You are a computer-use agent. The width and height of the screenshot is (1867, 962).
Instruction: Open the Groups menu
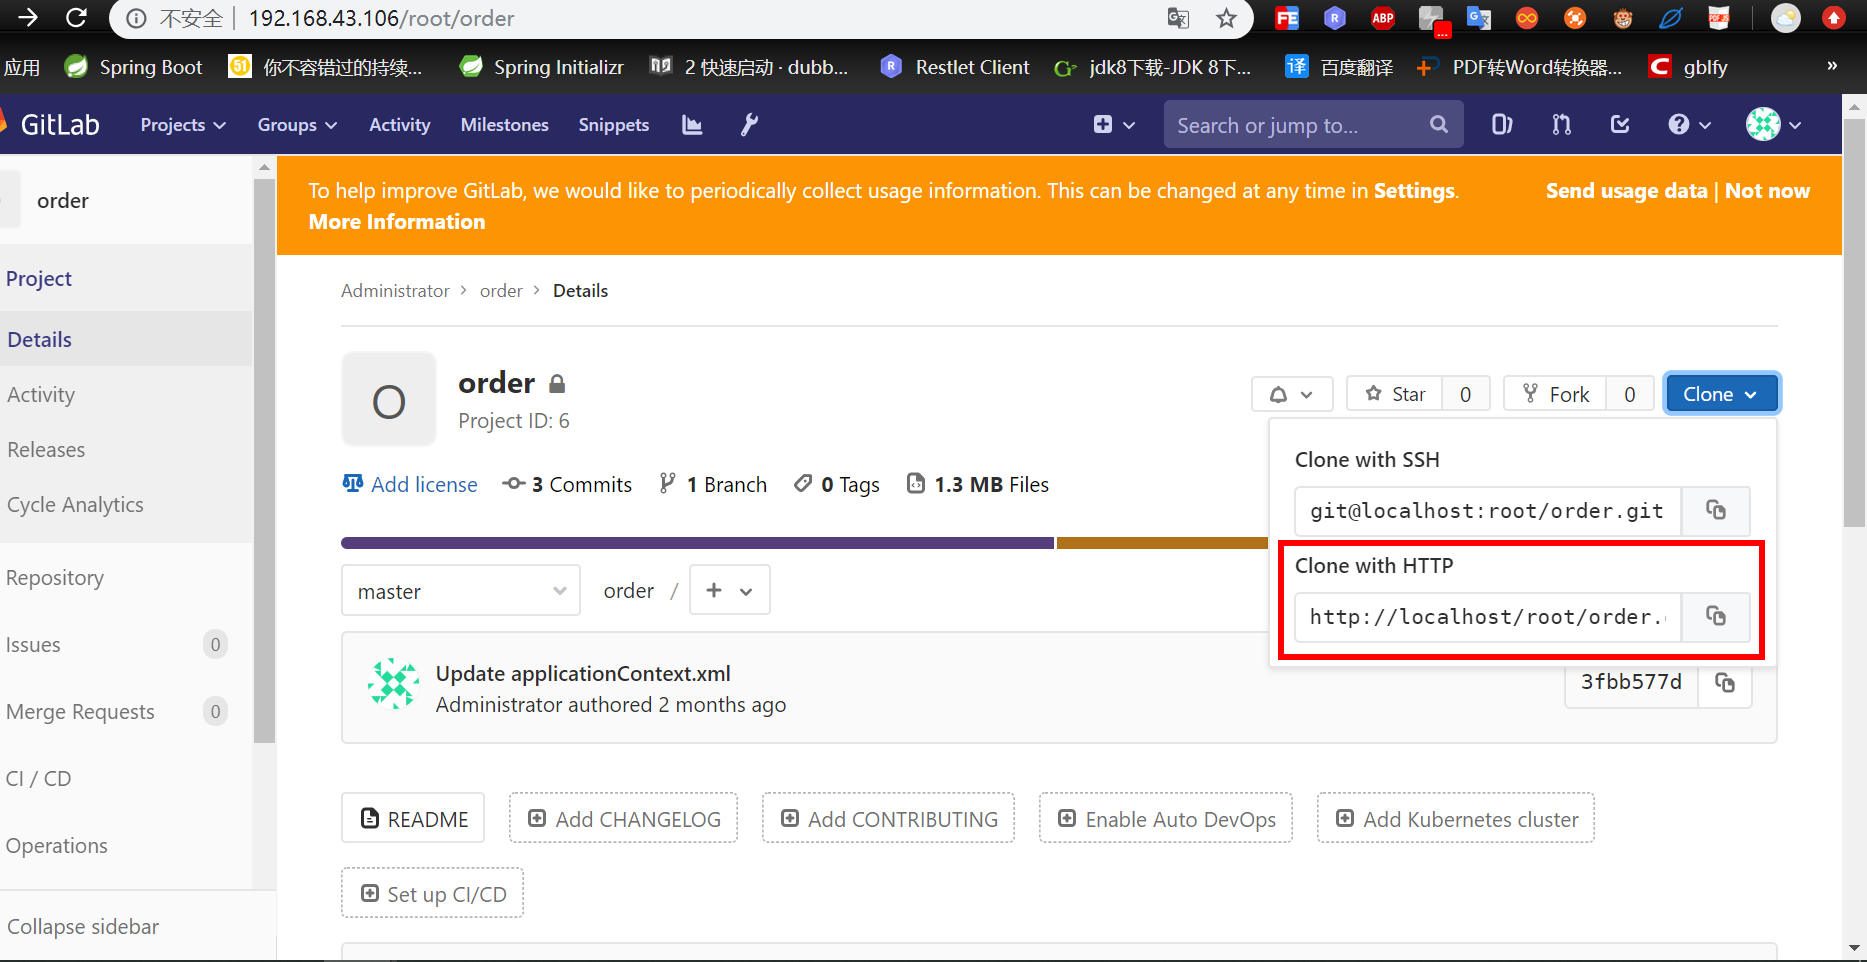click(297, 125)
